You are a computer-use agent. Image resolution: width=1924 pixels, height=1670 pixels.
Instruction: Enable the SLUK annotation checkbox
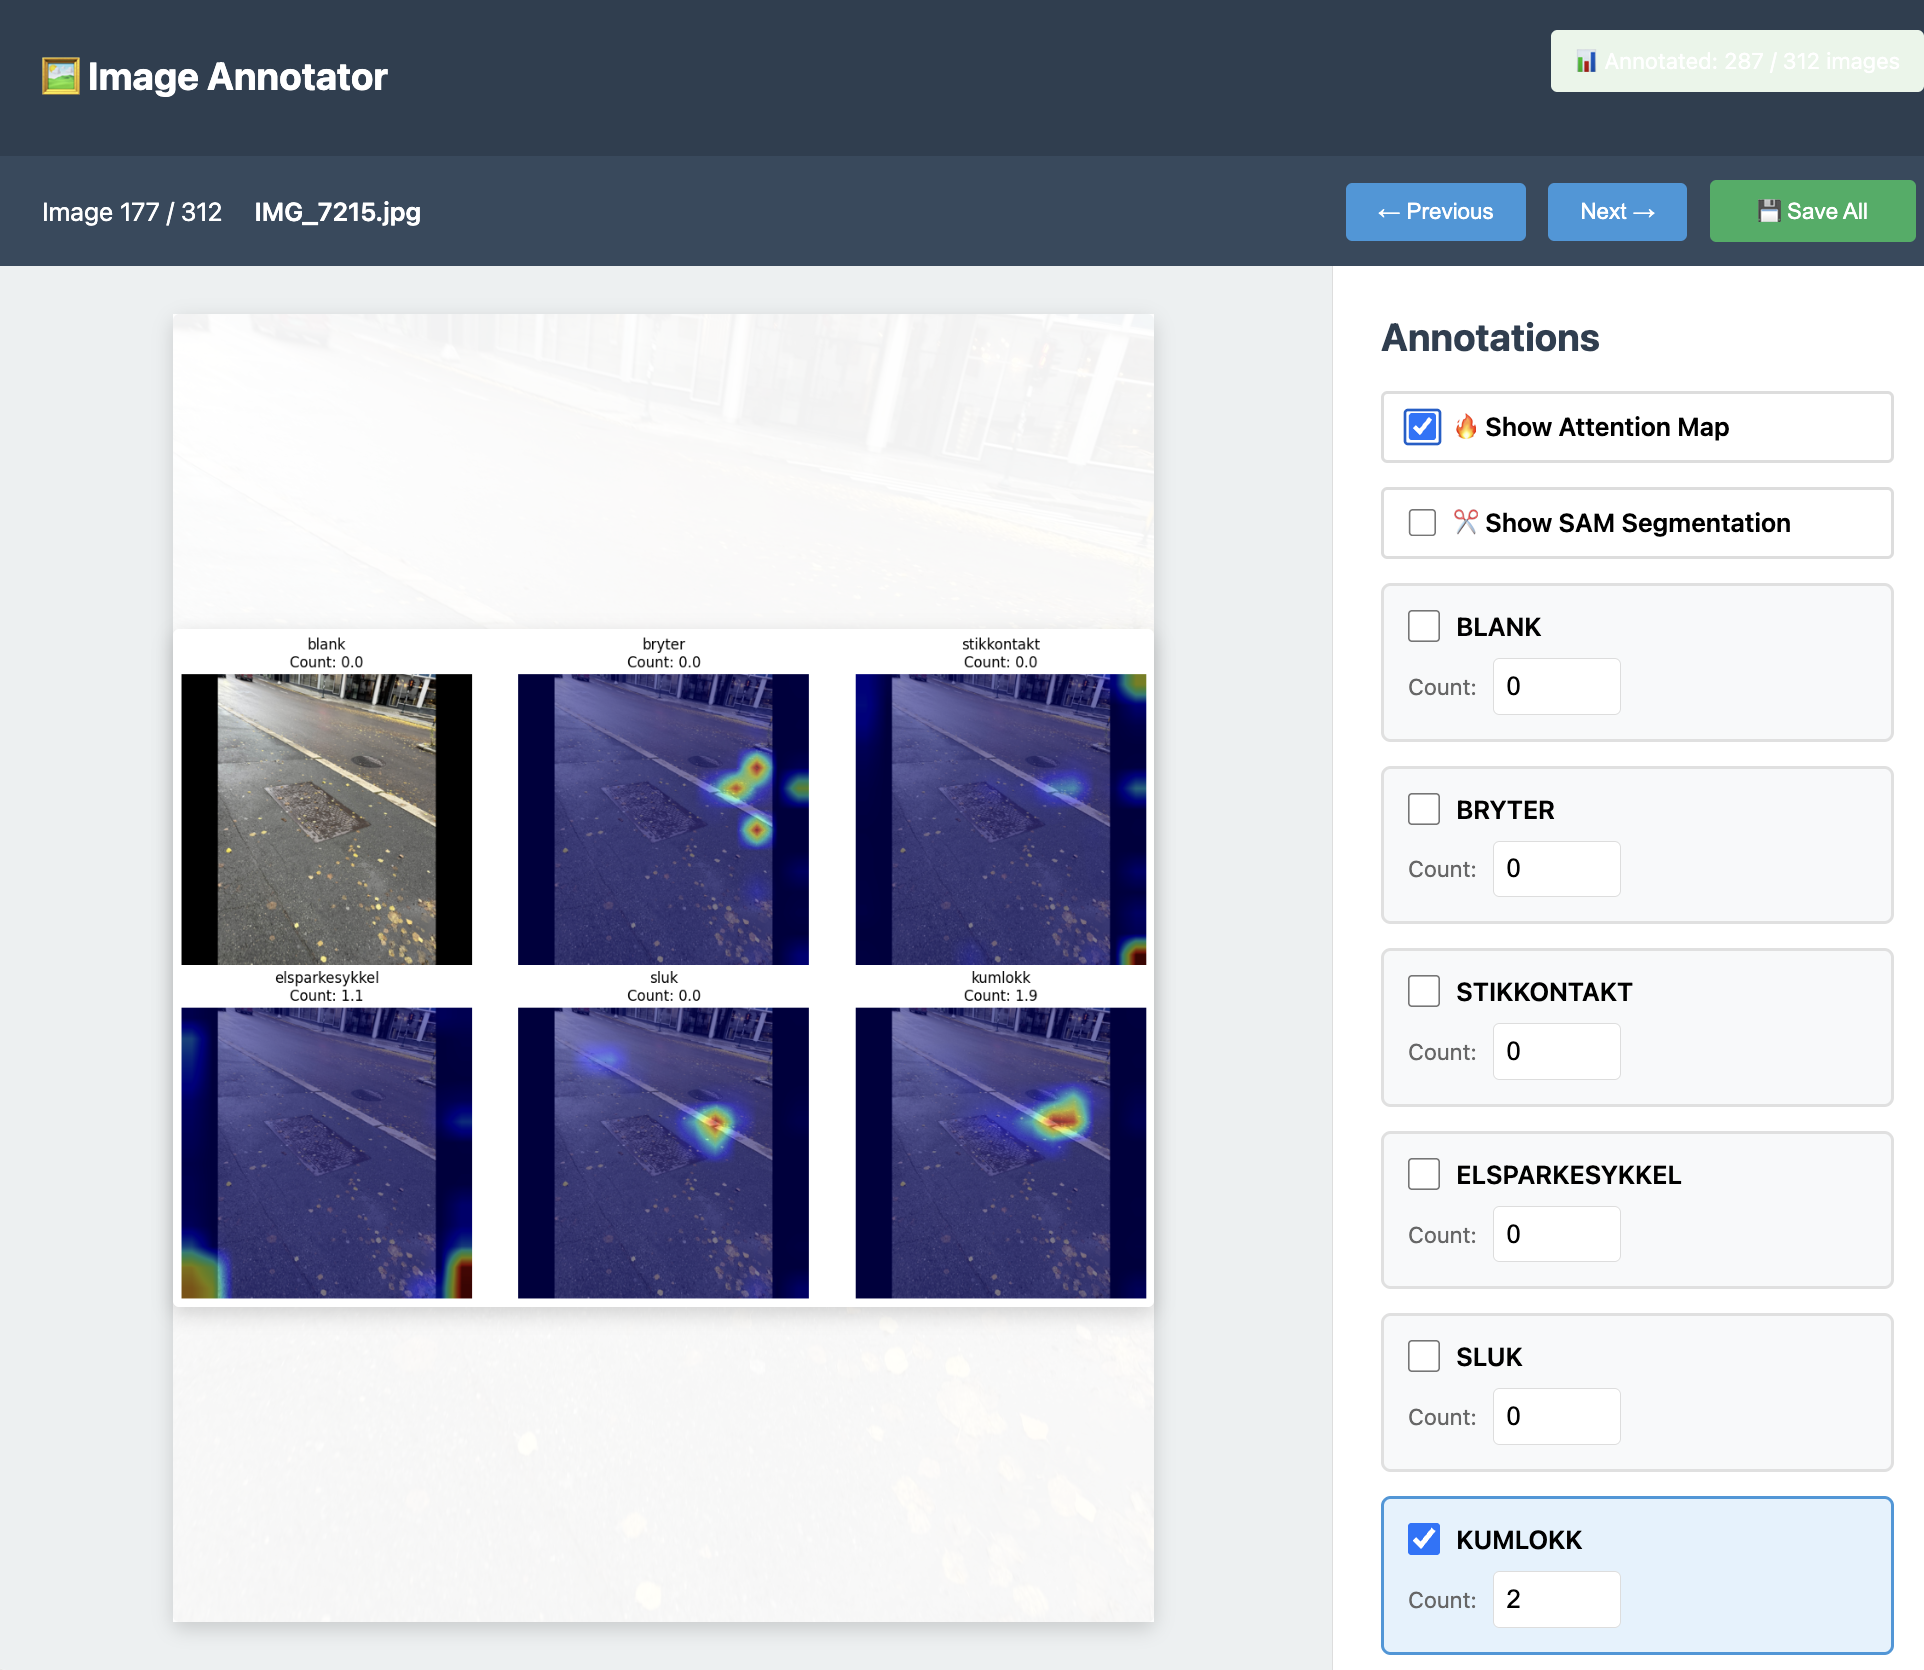1424,1357
